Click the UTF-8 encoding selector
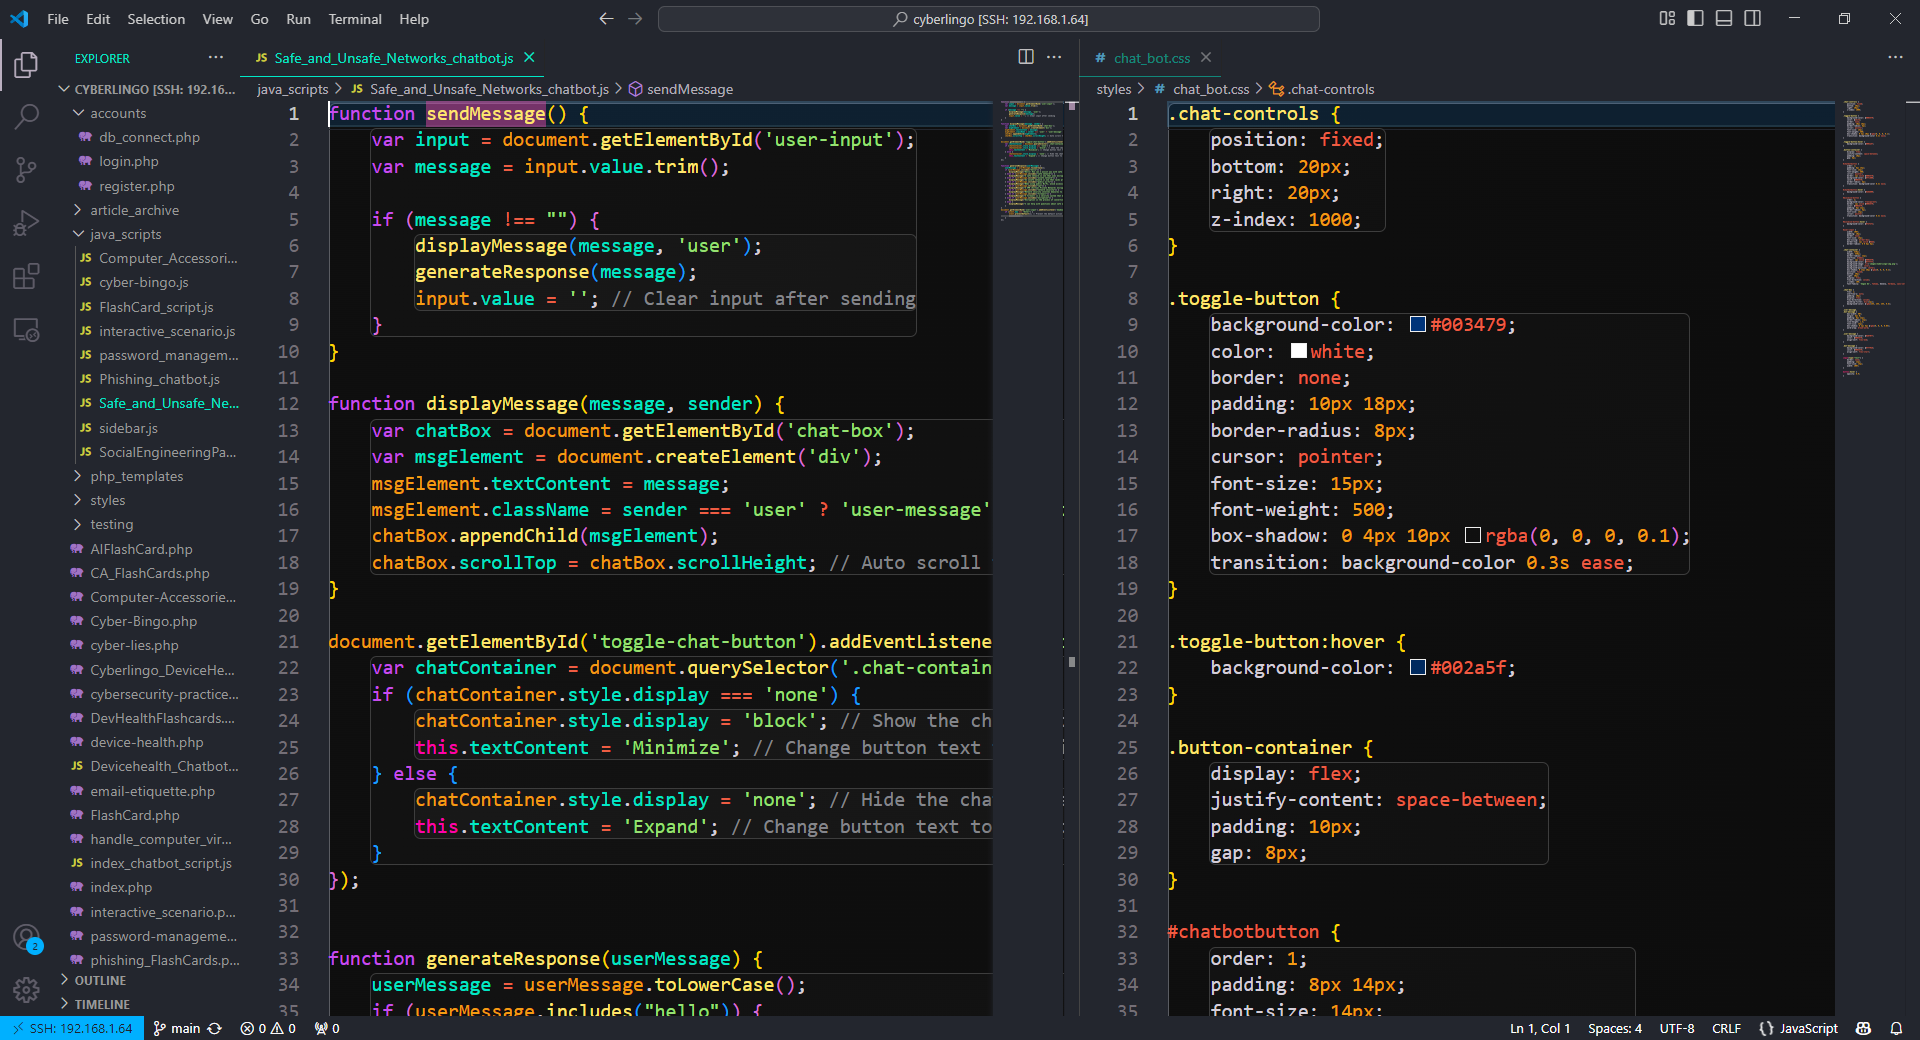Viewport: 1920px width, 1040px height. click(x=1677, y=1028)
